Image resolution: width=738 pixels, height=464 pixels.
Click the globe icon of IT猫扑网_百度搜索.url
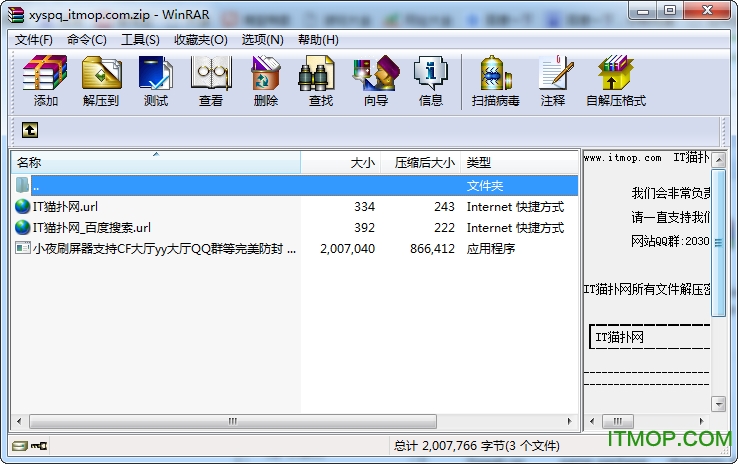point(23,227)
